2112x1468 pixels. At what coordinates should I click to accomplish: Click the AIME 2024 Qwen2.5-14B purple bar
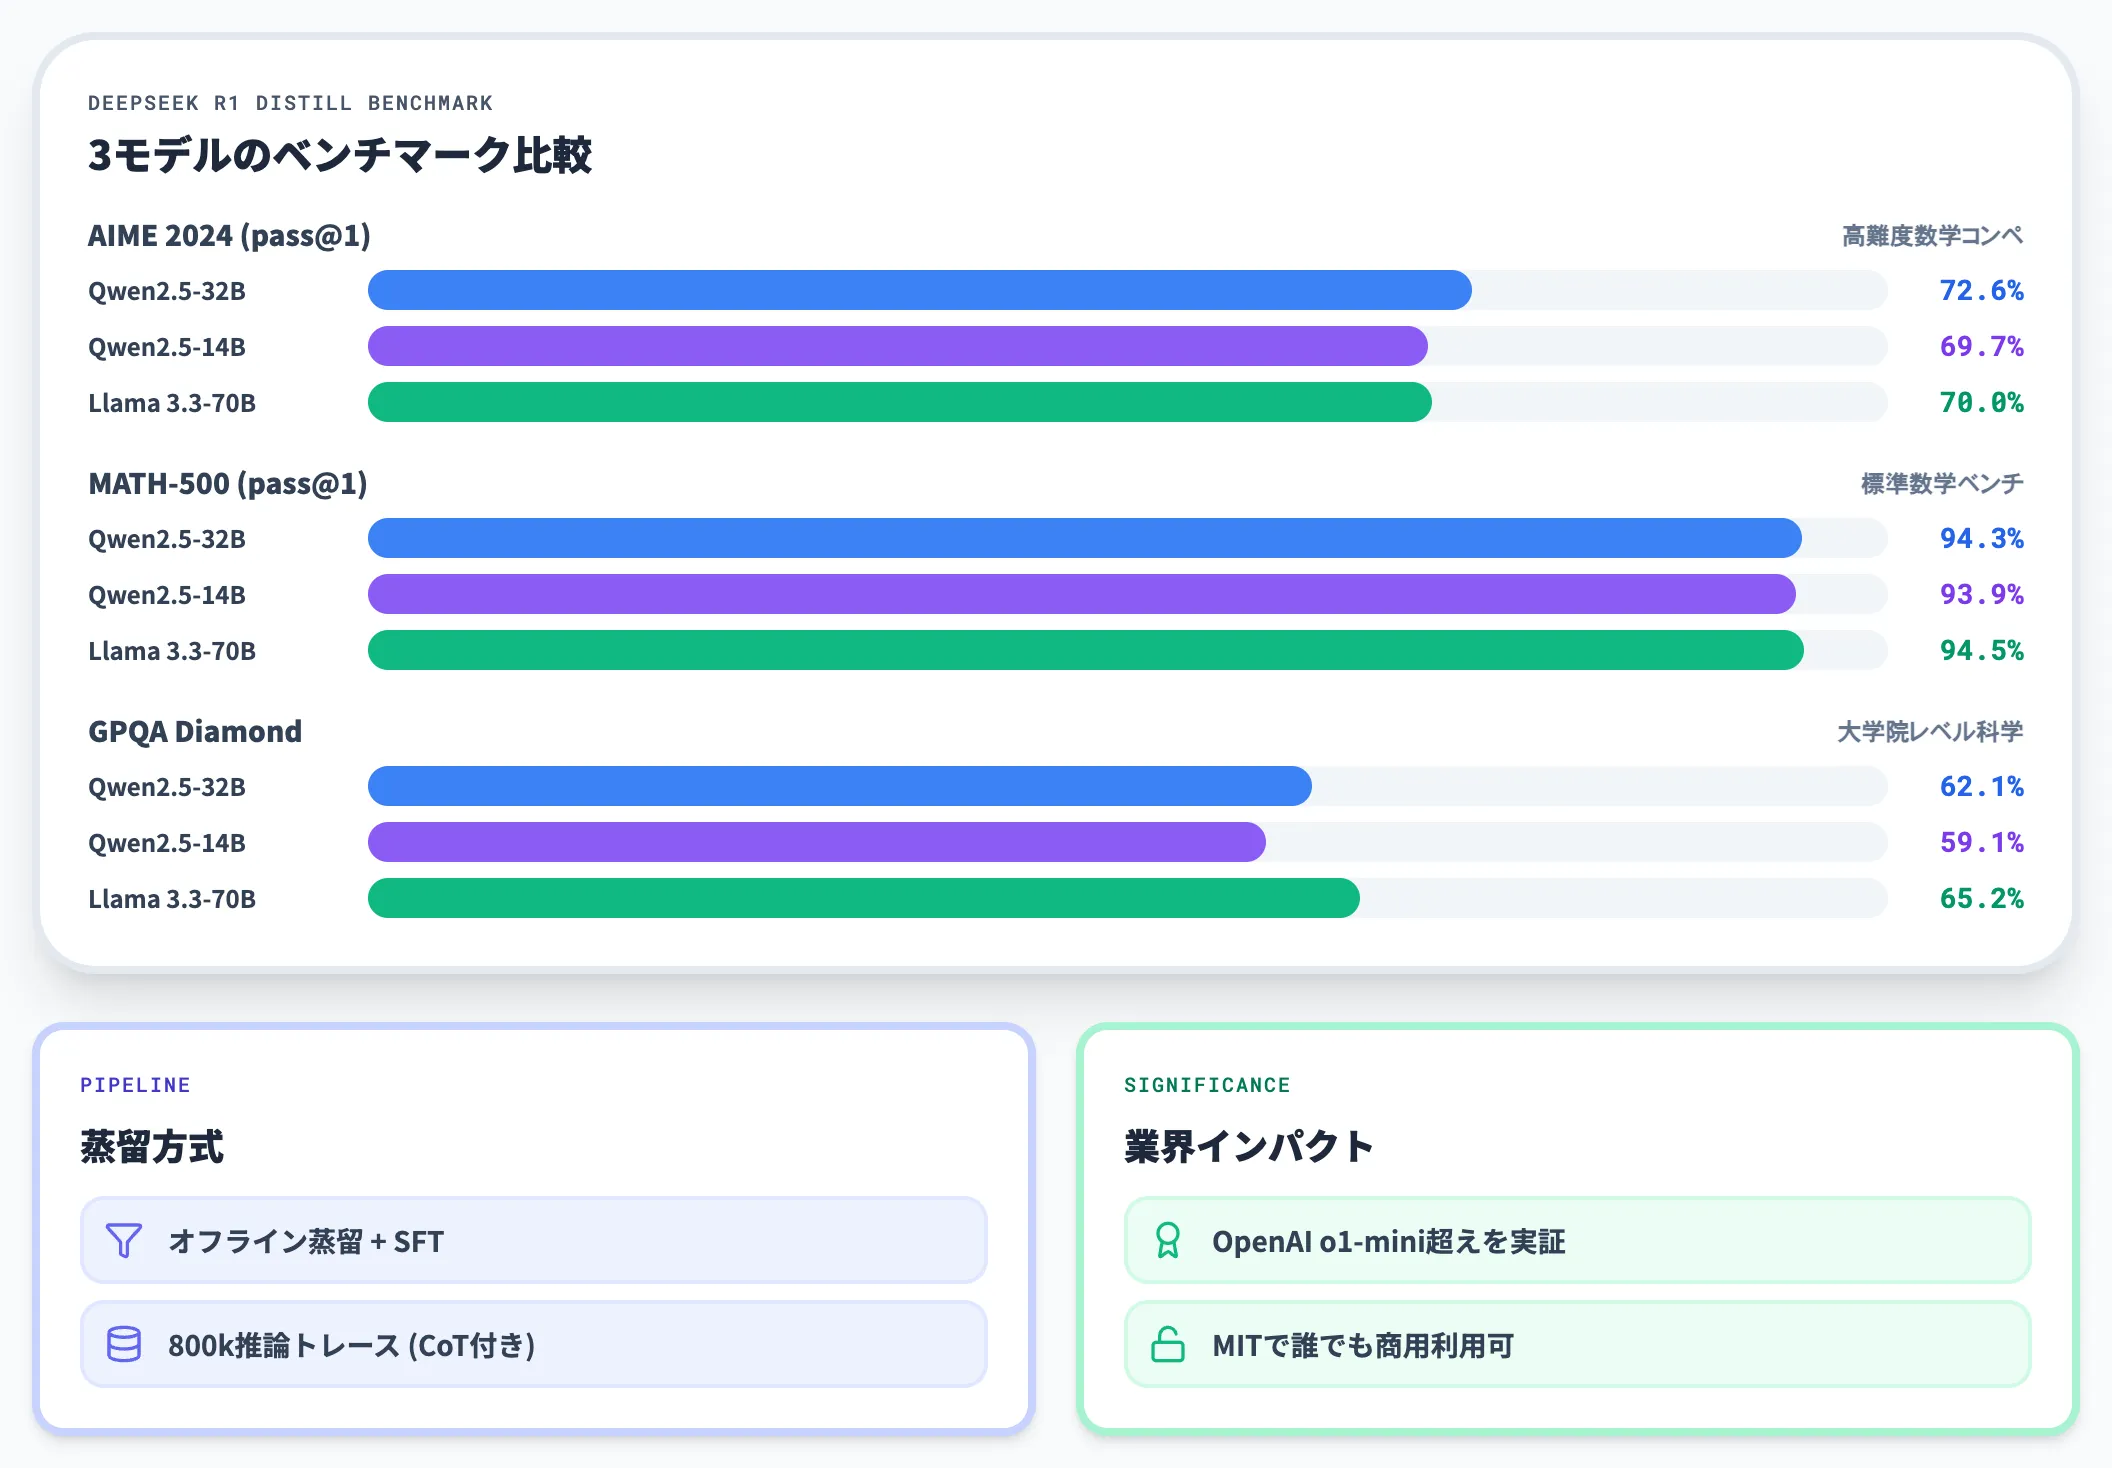tap(898, 346)
